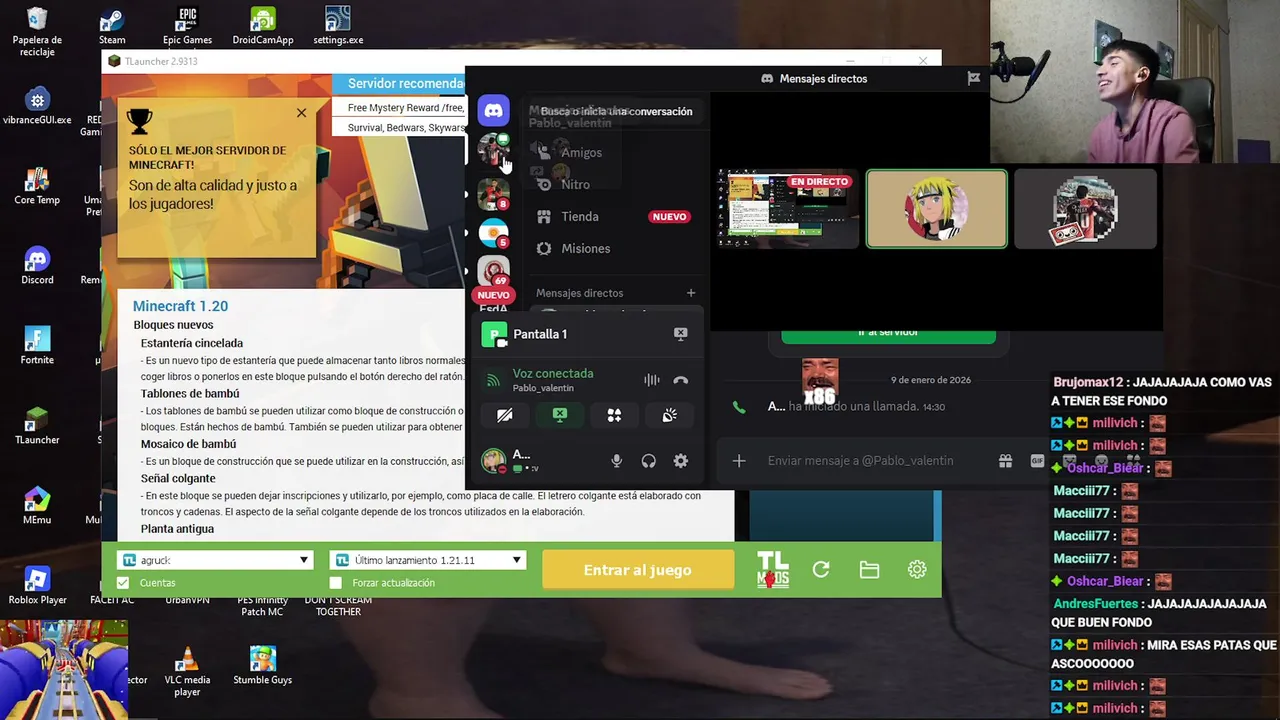The width and height of the screenshot is (1280, 720).
Task: Open Stumble Guys desktop shortcut
Action: click(x=263, y=666)
